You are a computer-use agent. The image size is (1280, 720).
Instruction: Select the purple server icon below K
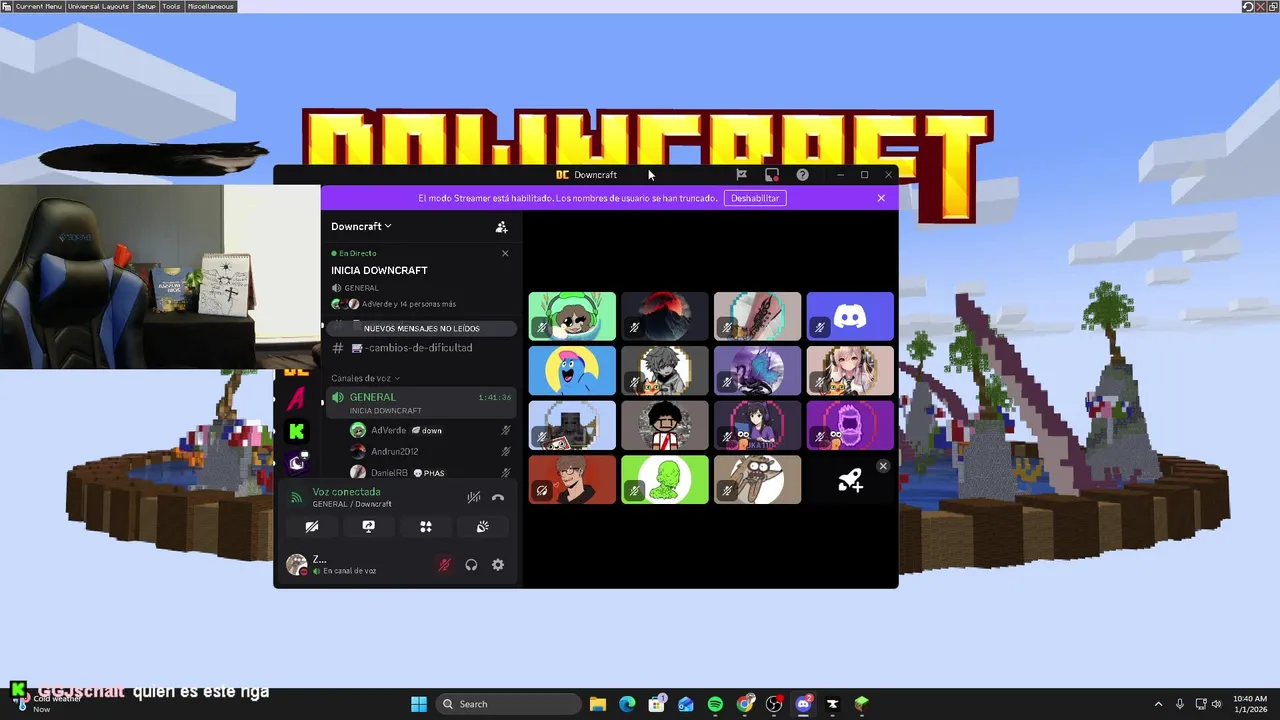297,462
